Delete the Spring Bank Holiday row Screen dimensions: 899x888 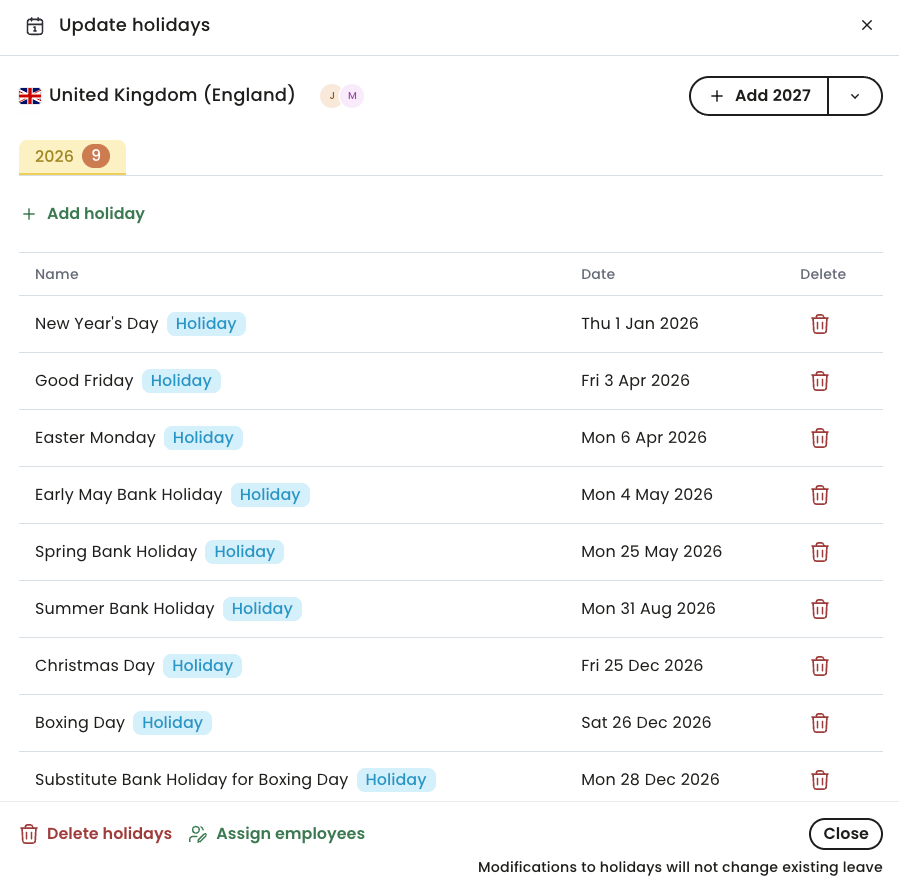[820, 552]
